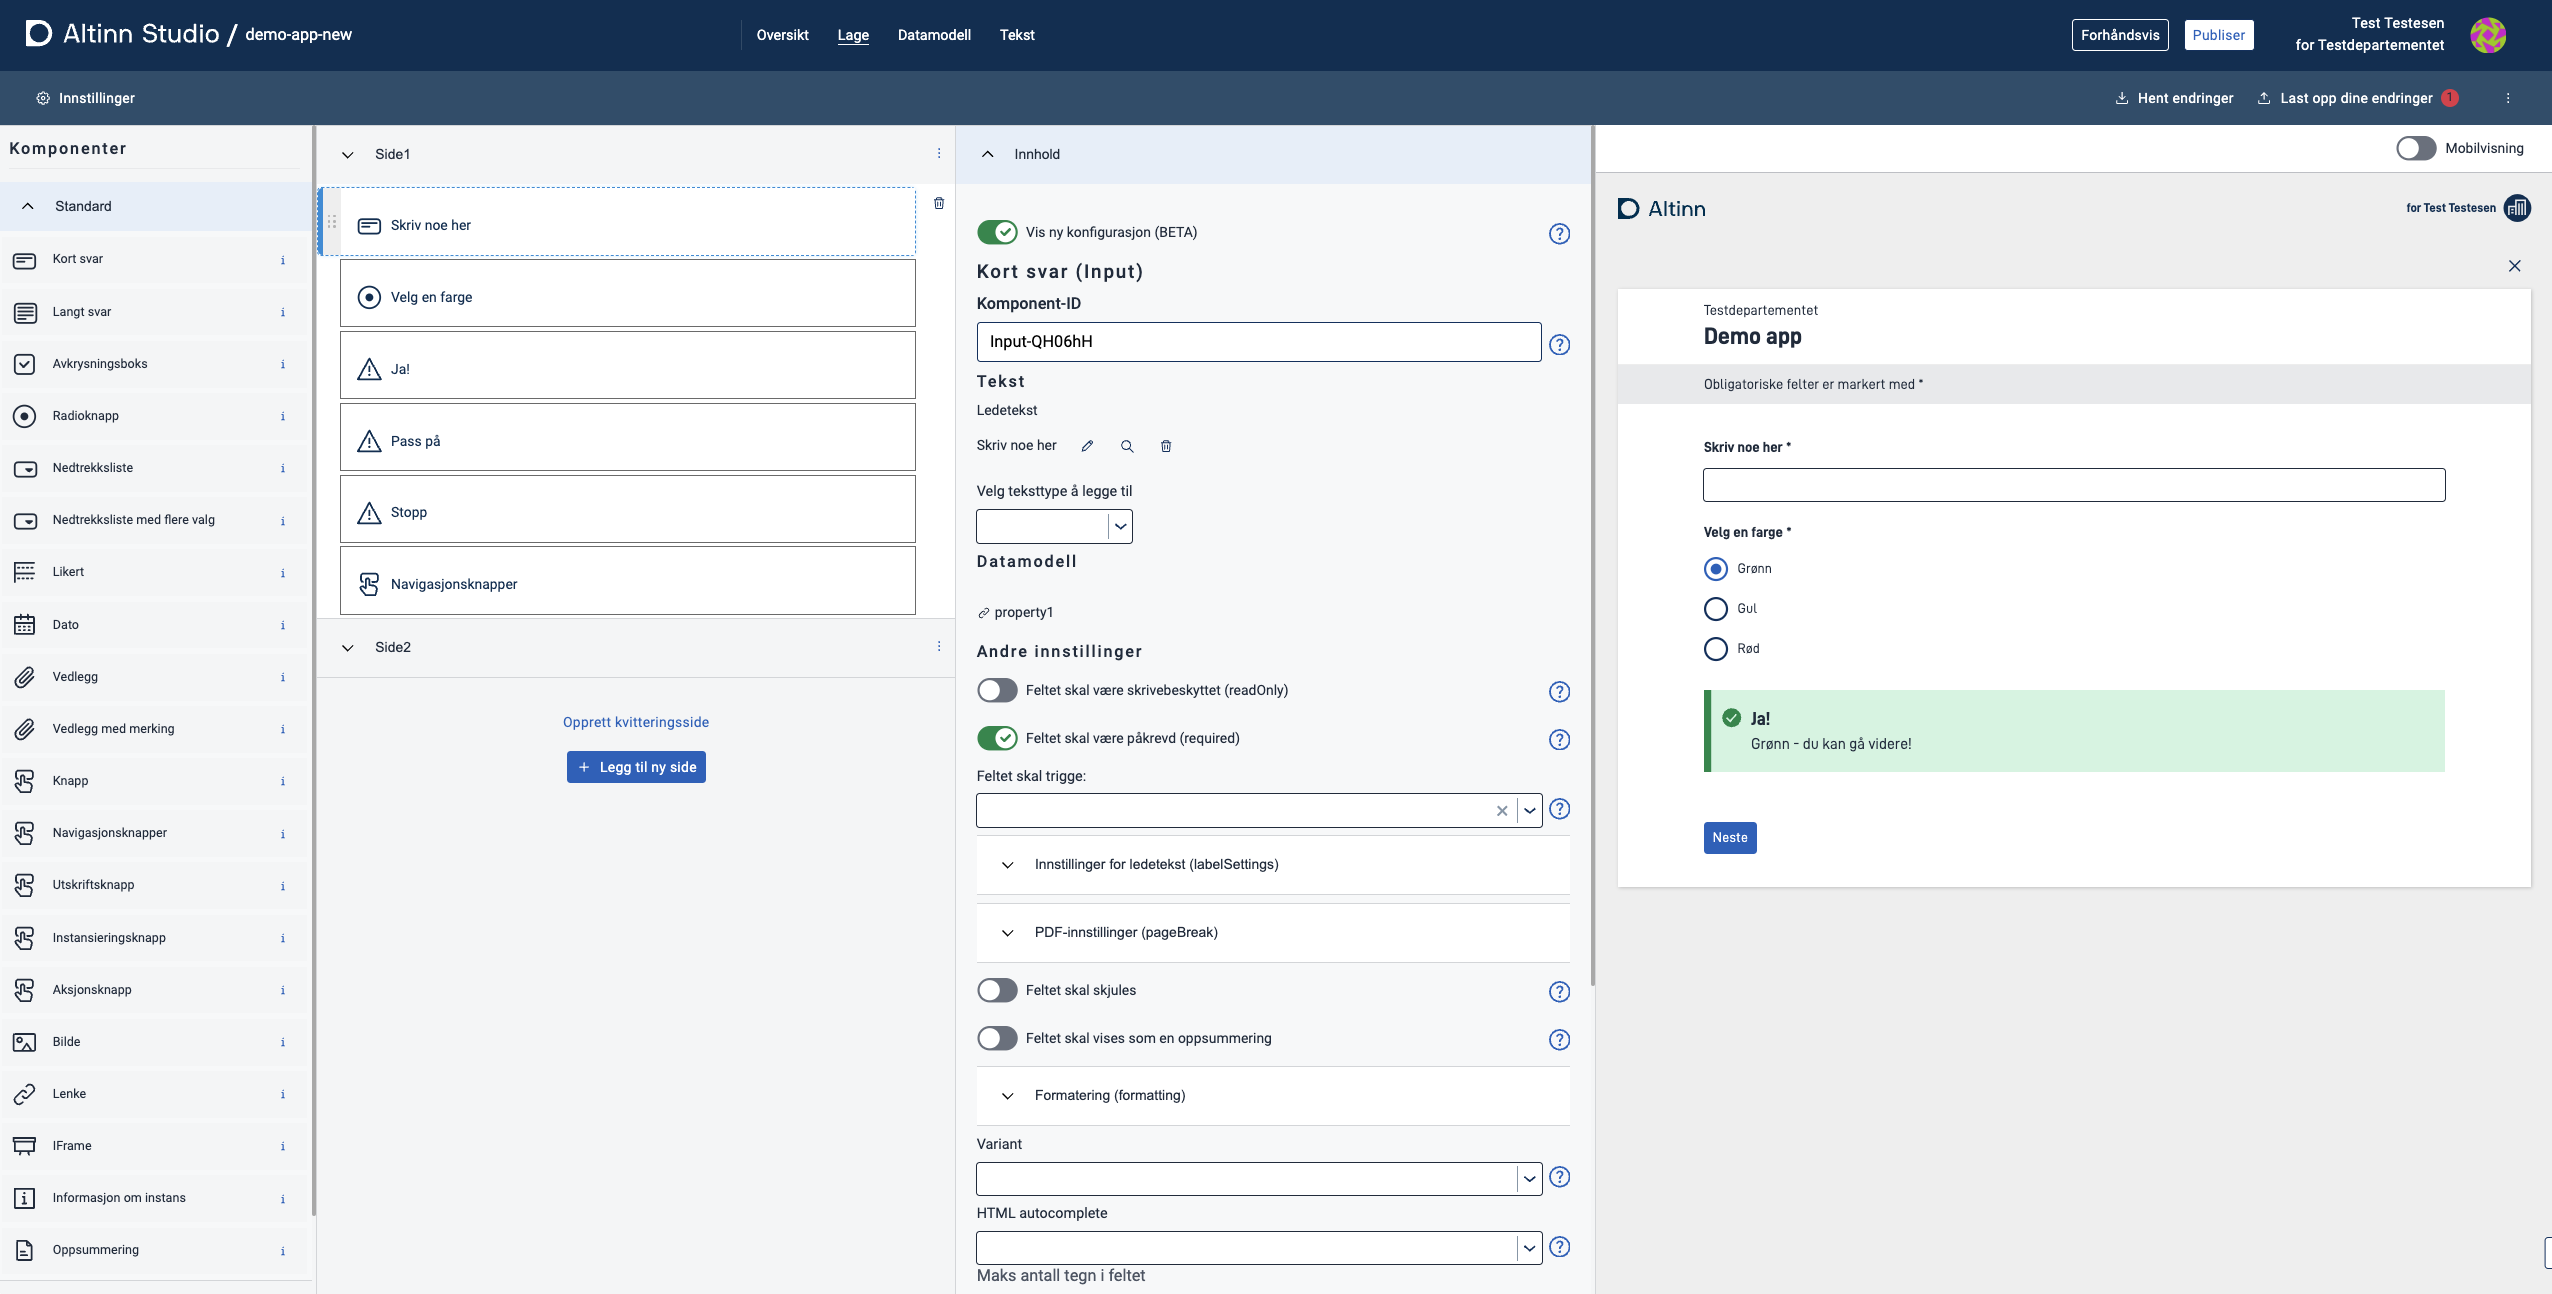Toggle Vis ny konfigurasjon (BETA) switch
Viewport: 2552px width, 1294px height.
[x=997, y=232]
